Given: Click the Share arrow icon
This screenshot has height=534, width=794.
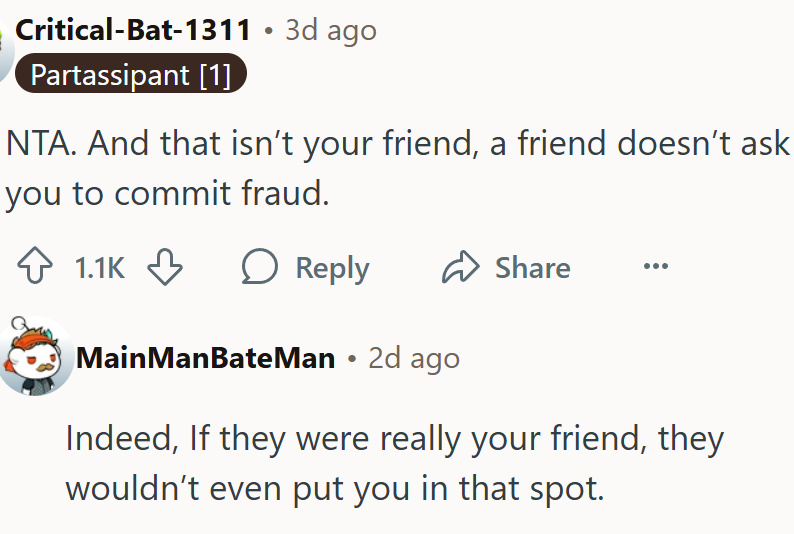Looking at the screenshot, I should (460, 268).
